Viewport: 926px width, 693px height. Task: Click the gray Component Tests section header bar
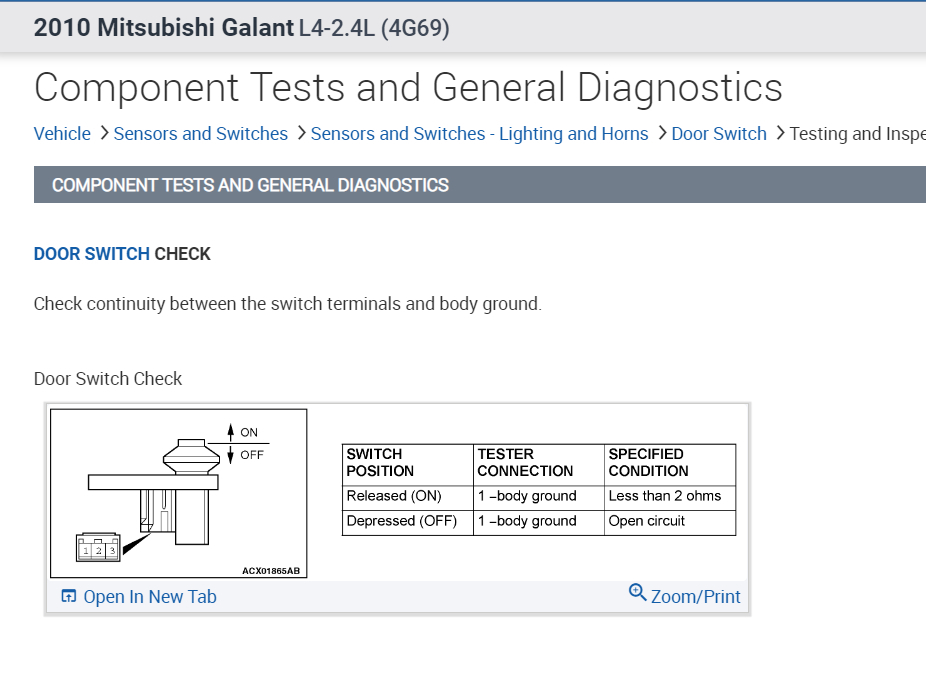[480, 185]
